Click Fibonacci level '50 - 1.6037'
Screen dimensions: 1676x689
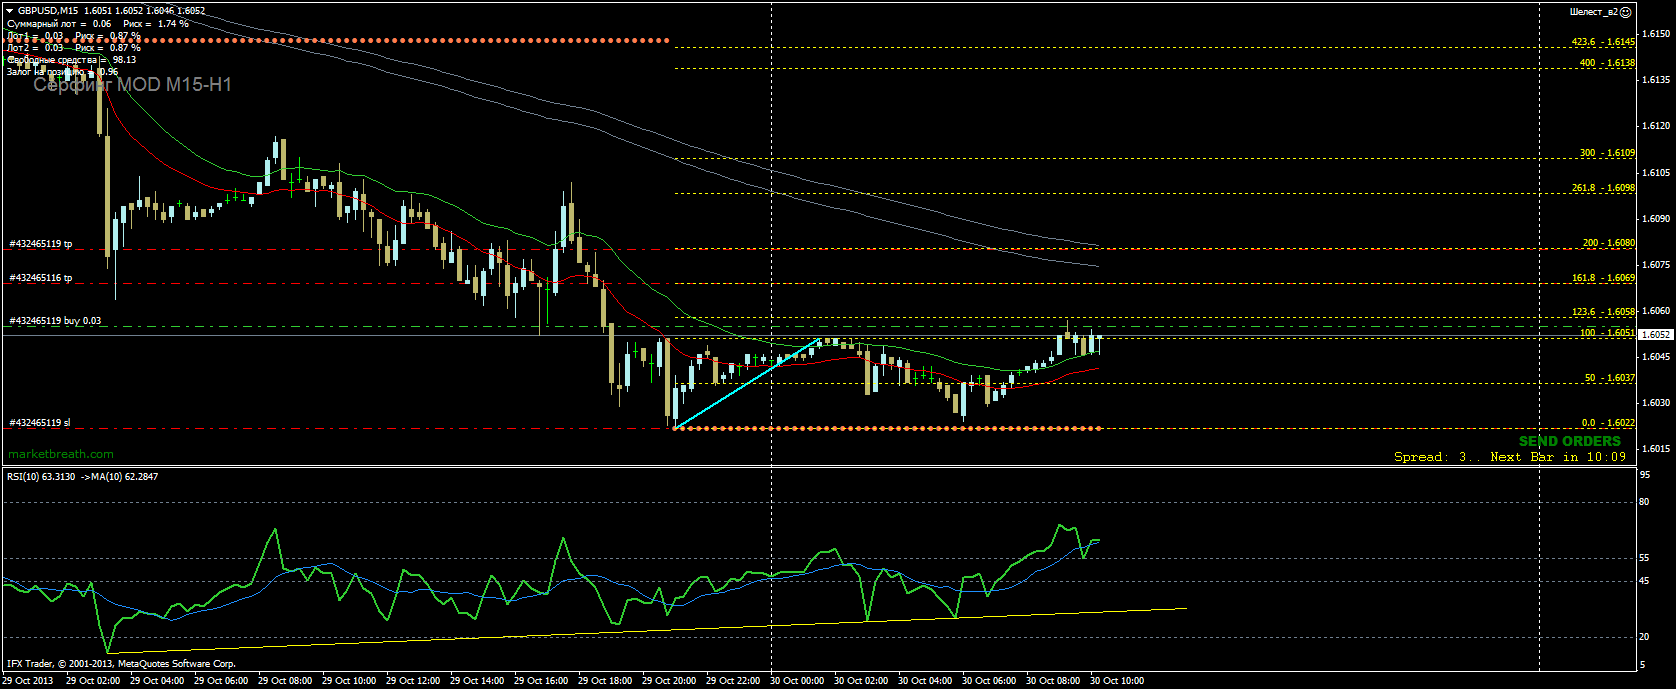[x=1610, y=378]
